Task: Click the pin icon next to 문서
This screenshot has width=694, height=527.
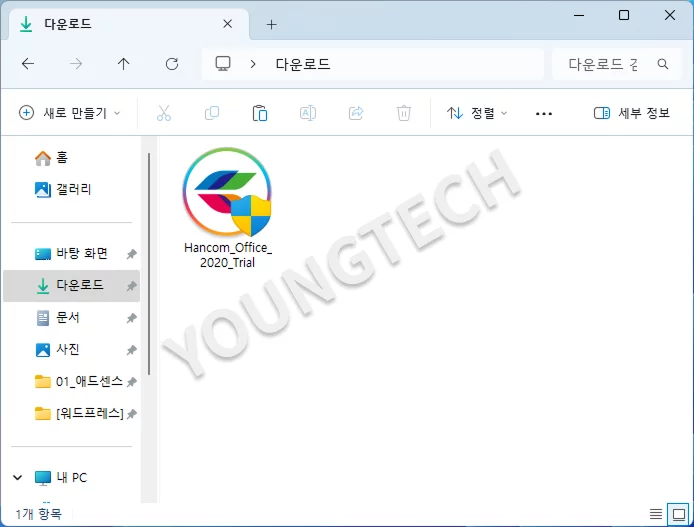Action: 131,318
